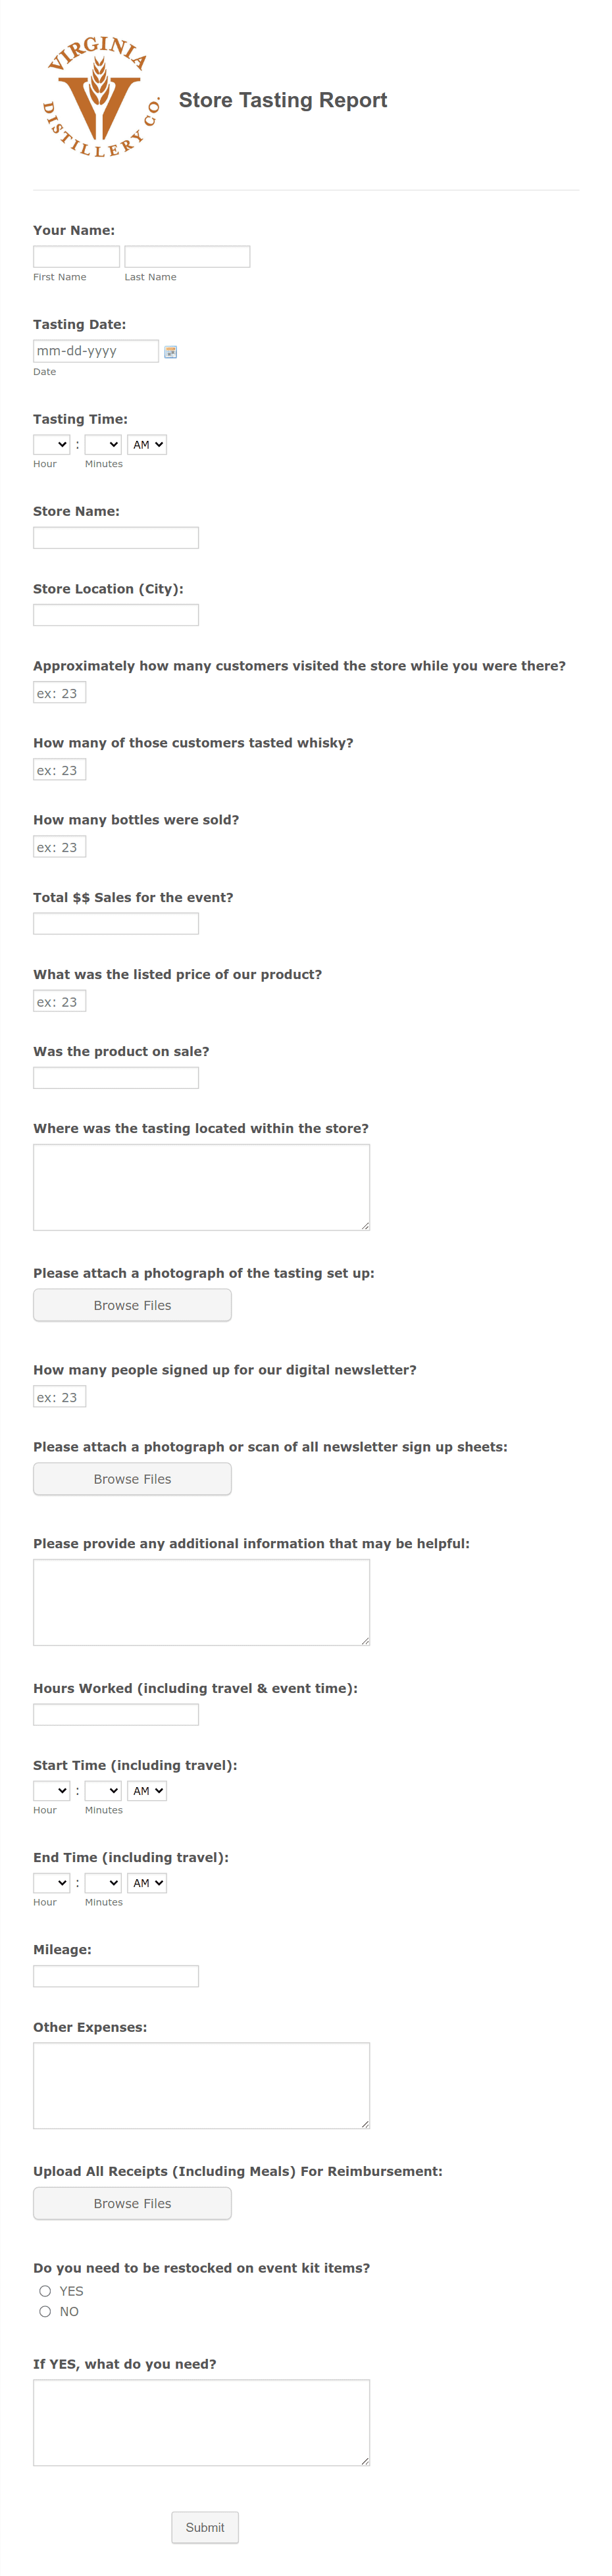This screenshot has height=2576, width=612.
Task: Focus the Mileage input field
Action: [116, 1976]
